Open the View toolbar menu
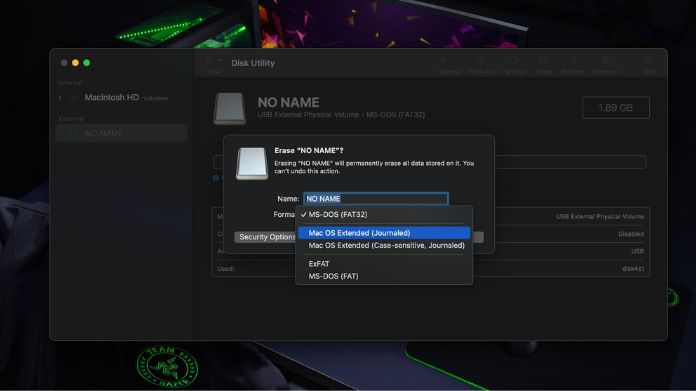Viewport: 696px width, 391px height. coord(214,65)
